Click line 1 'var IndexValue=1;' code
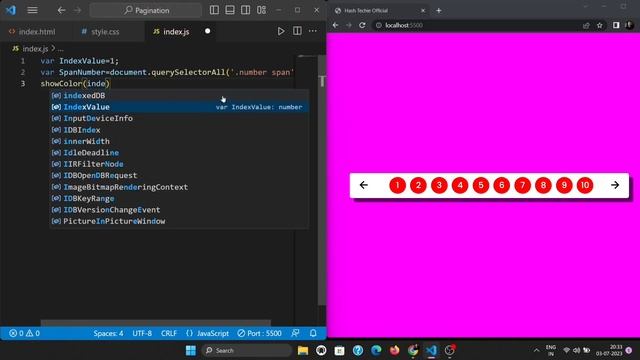640x360 pixels. [x=80, y=61]
